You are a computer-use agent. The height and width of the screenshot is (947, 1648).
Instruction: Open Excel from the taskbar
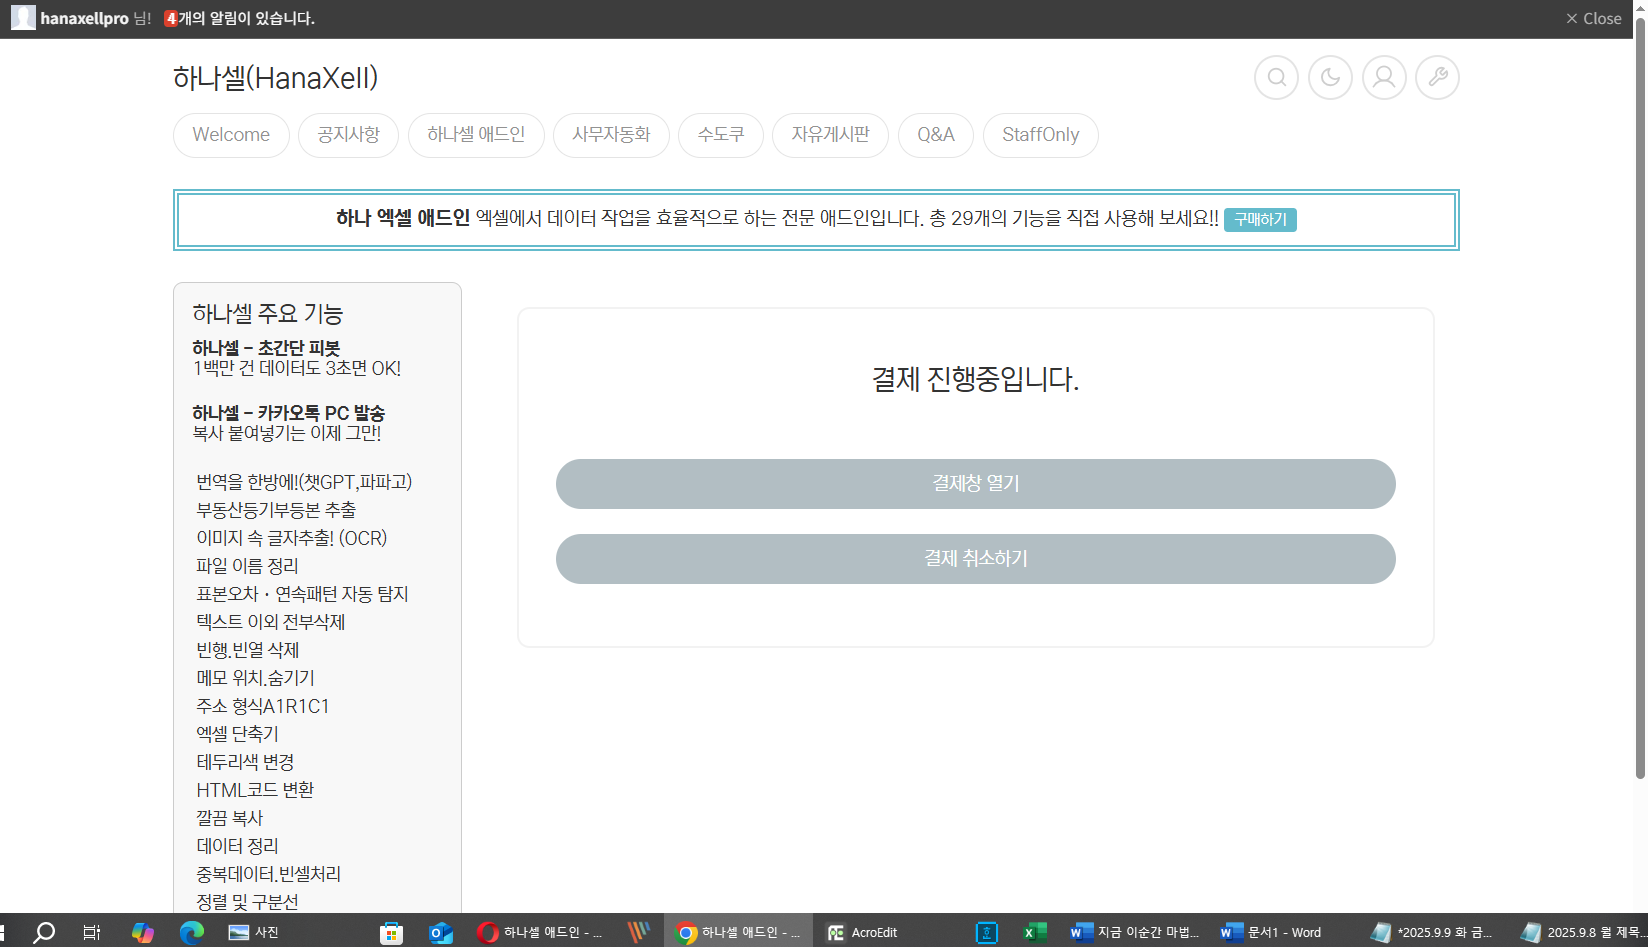coord(1035,932)
